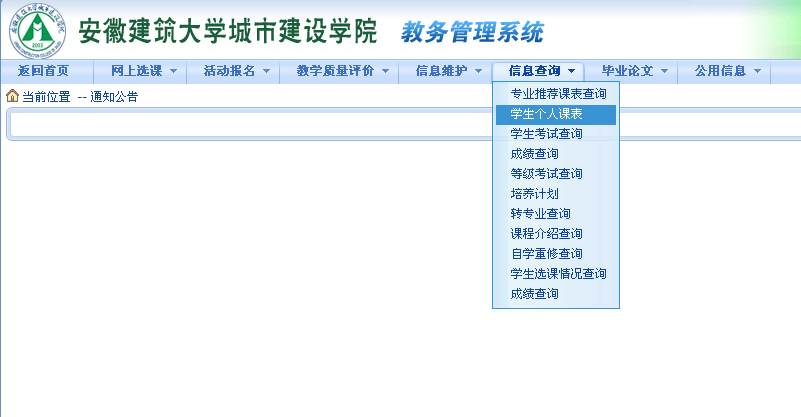Open 培养计划 from the dropdown list
Image resolution: width=801 pixels, height=417 pixels.
(534, 194)
